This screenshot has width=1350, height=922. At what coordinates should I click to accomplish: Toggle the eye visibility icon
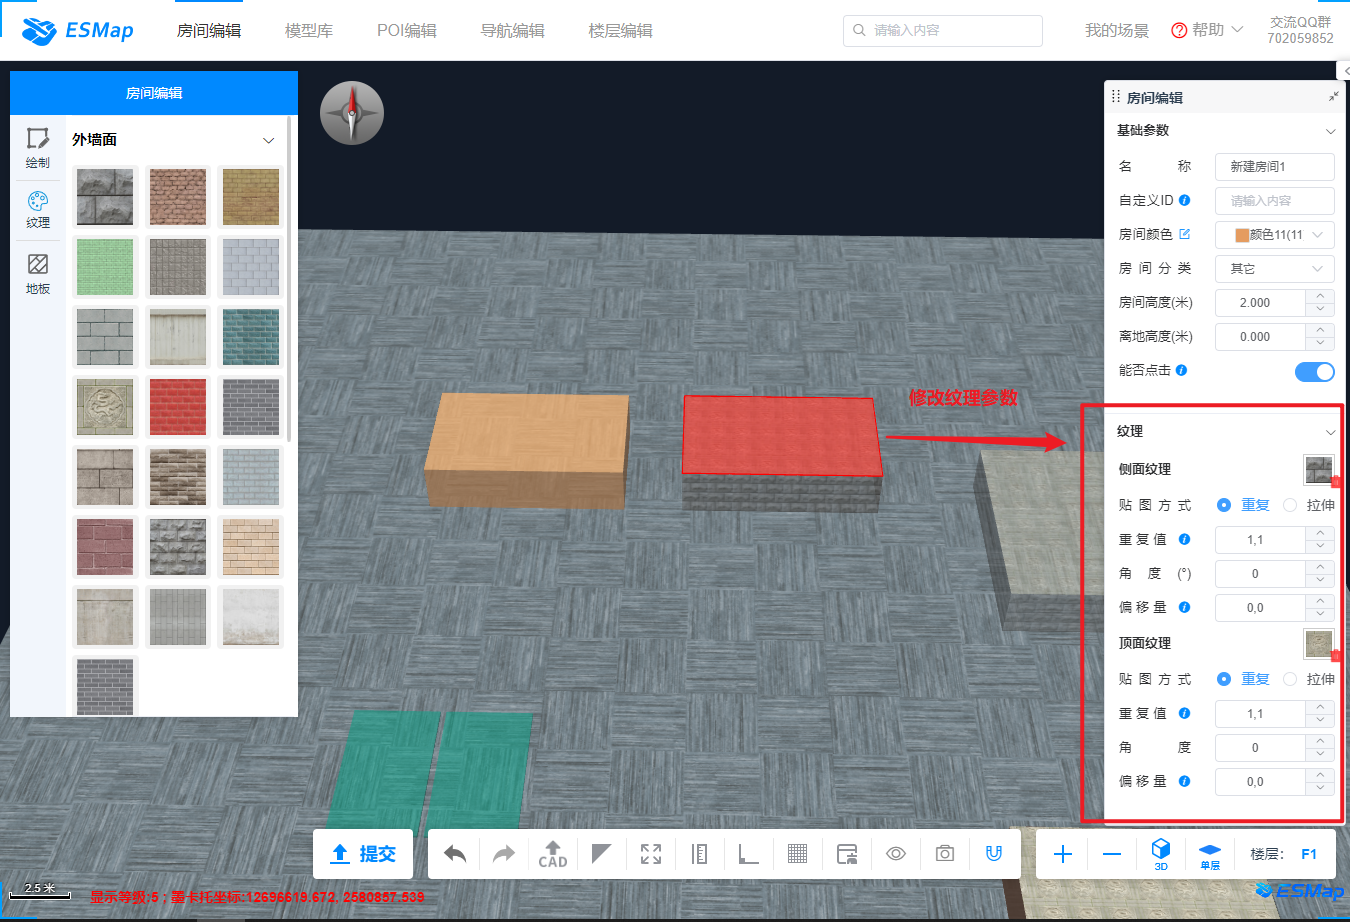click(x=895, y=854)
